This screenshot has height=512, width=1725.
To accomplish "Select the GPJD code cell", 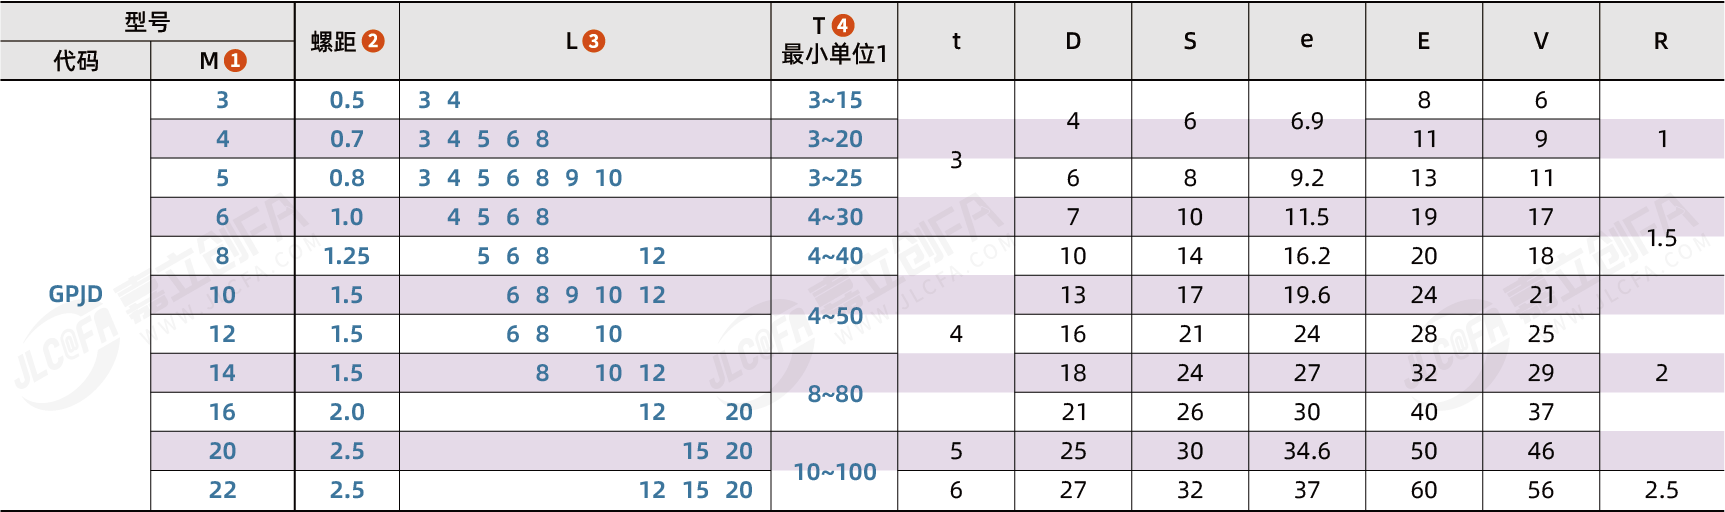I will pos(76,295).
